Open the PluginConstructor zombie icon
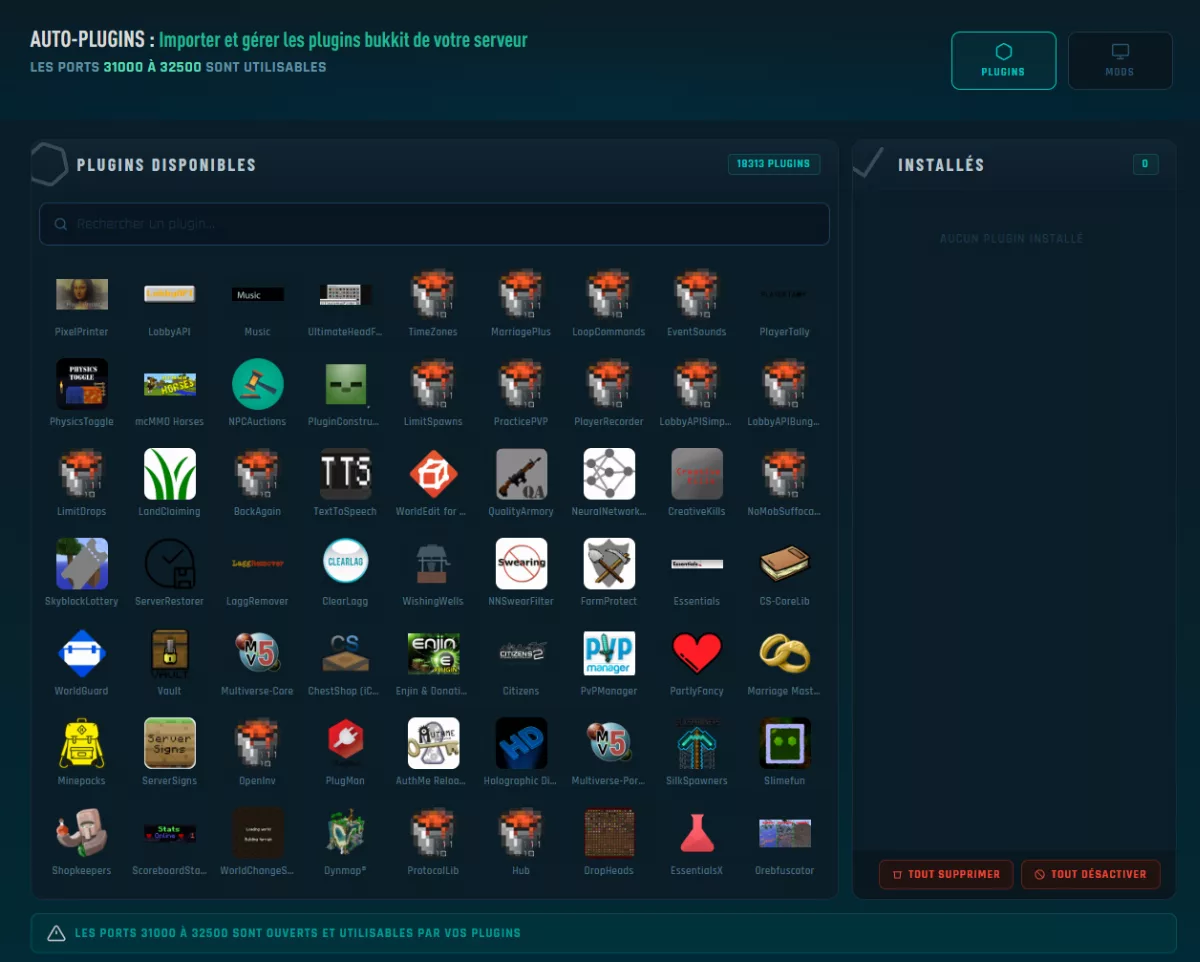1200x962 pixels. pos(346,384)
